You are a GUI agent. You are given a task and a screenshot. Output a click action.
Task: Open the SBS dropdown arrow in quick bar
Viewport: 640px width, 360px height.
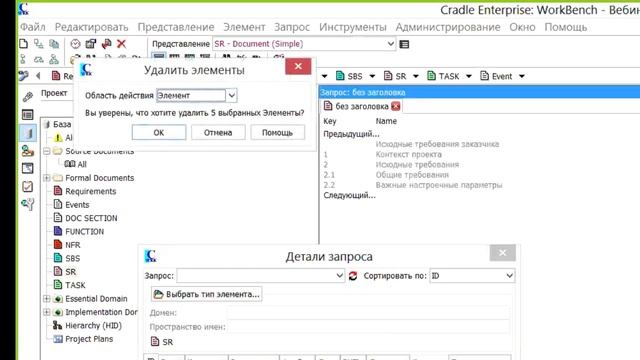(372, 76)
